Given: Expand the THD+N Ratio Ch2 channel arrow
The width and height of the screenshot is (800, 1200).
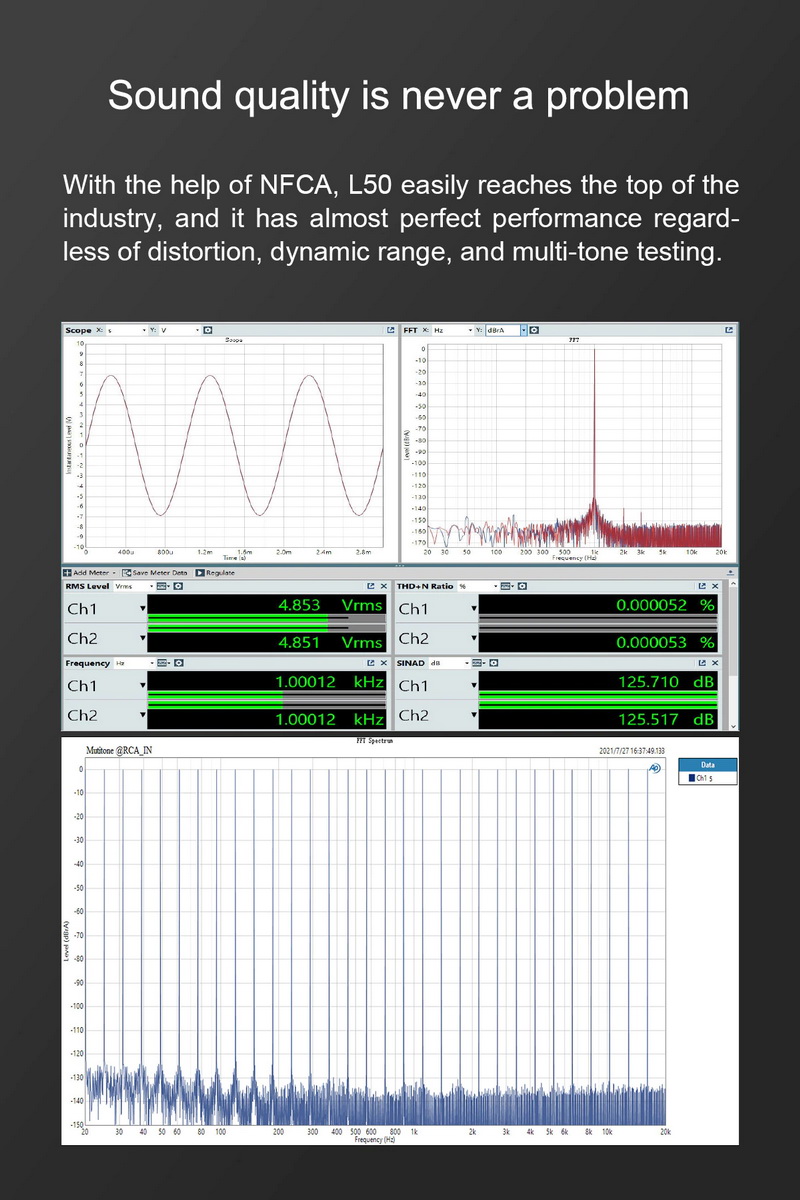Looking at the screenshot, I should pos(474,639).
